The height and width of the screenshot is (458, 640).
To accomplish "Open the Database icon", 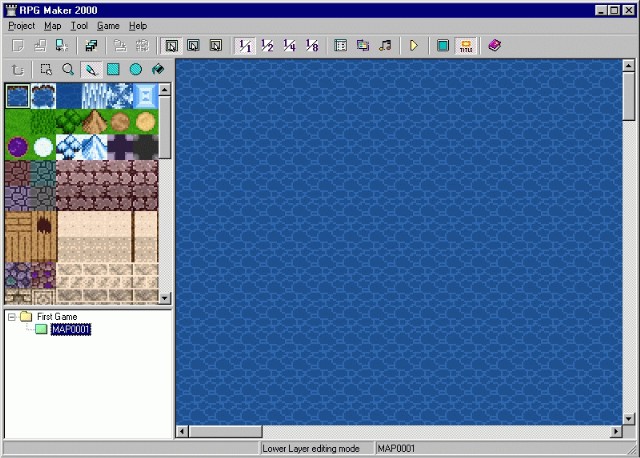I will point(340,45).
